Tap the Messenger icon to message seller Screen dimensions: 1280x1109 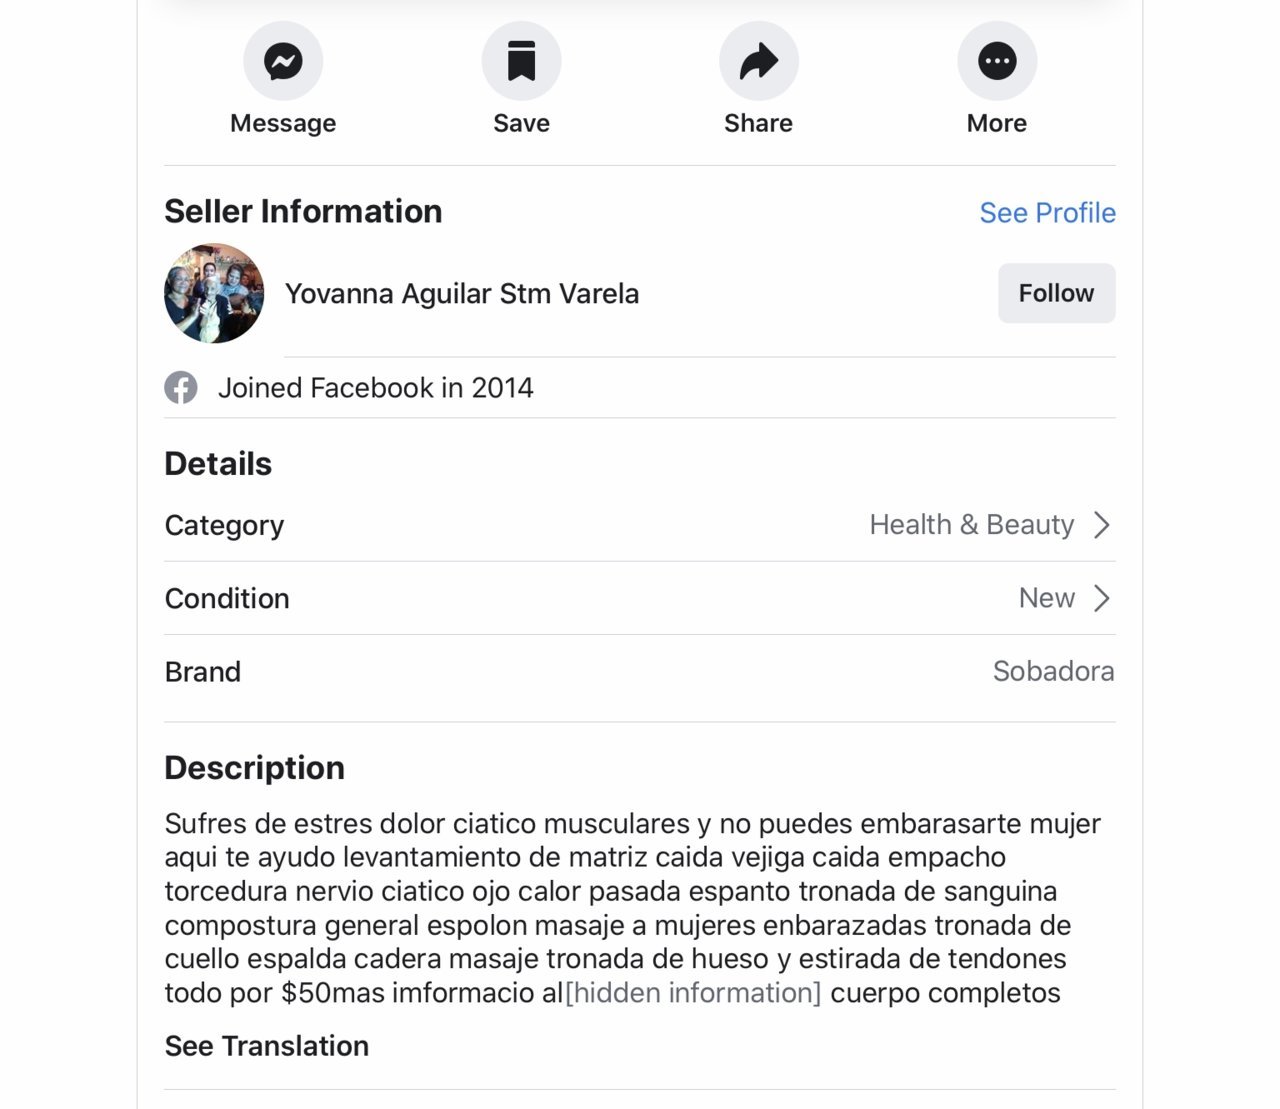coord(283,61)
